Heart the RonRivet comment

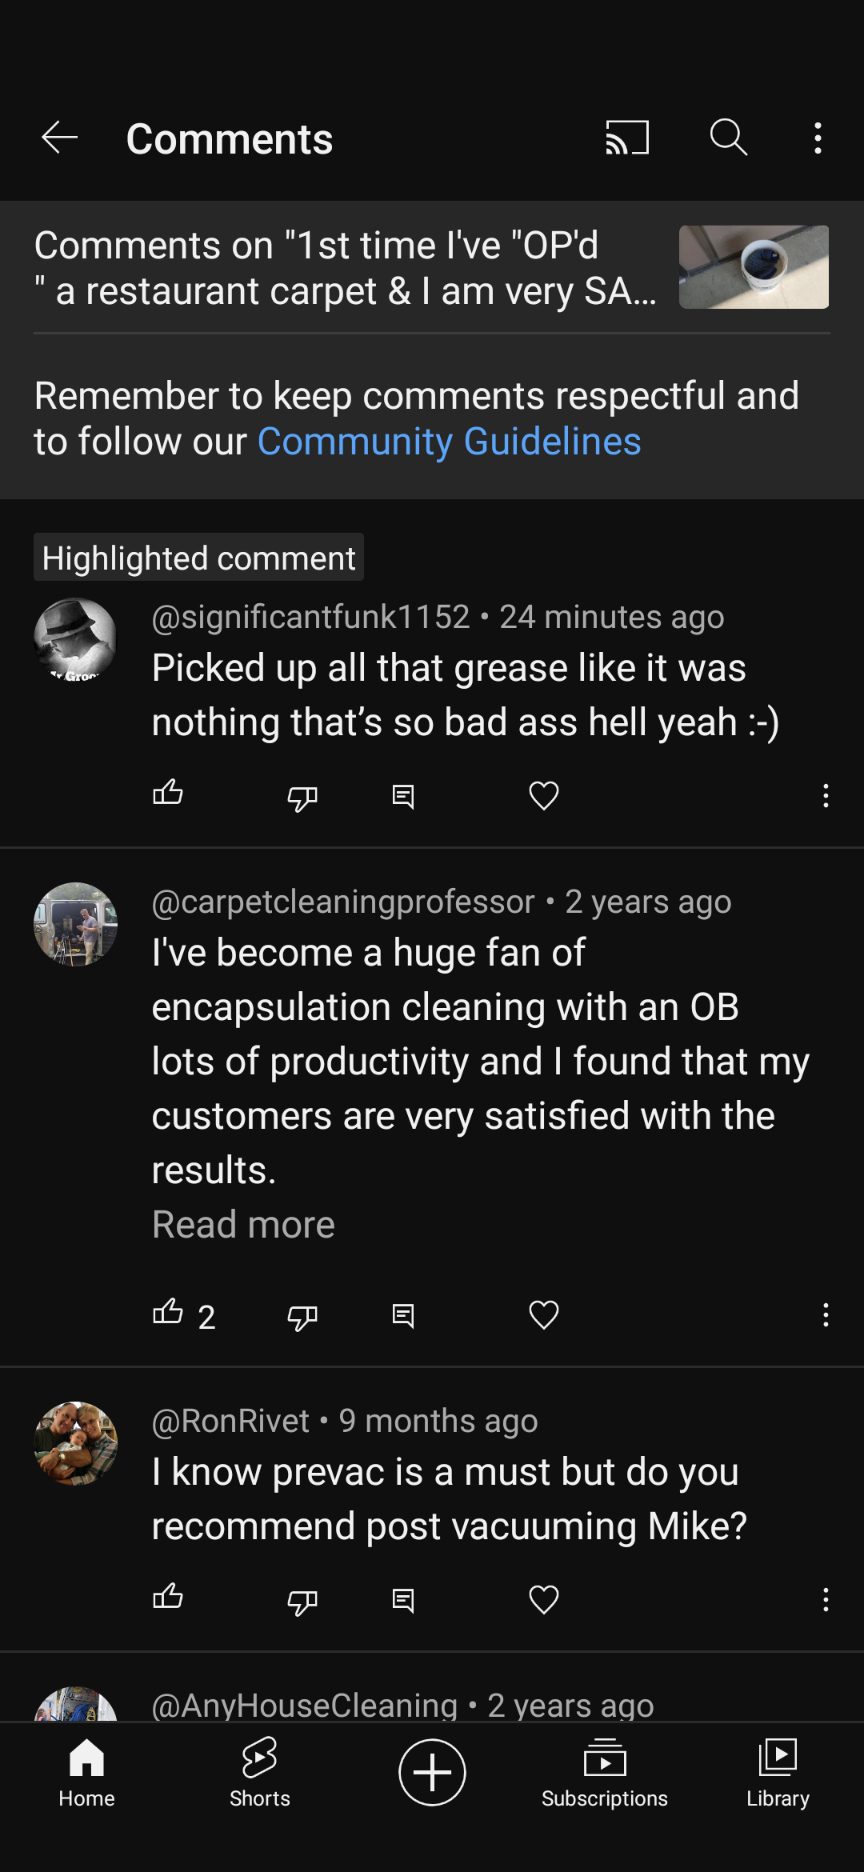click(544, 1600)
